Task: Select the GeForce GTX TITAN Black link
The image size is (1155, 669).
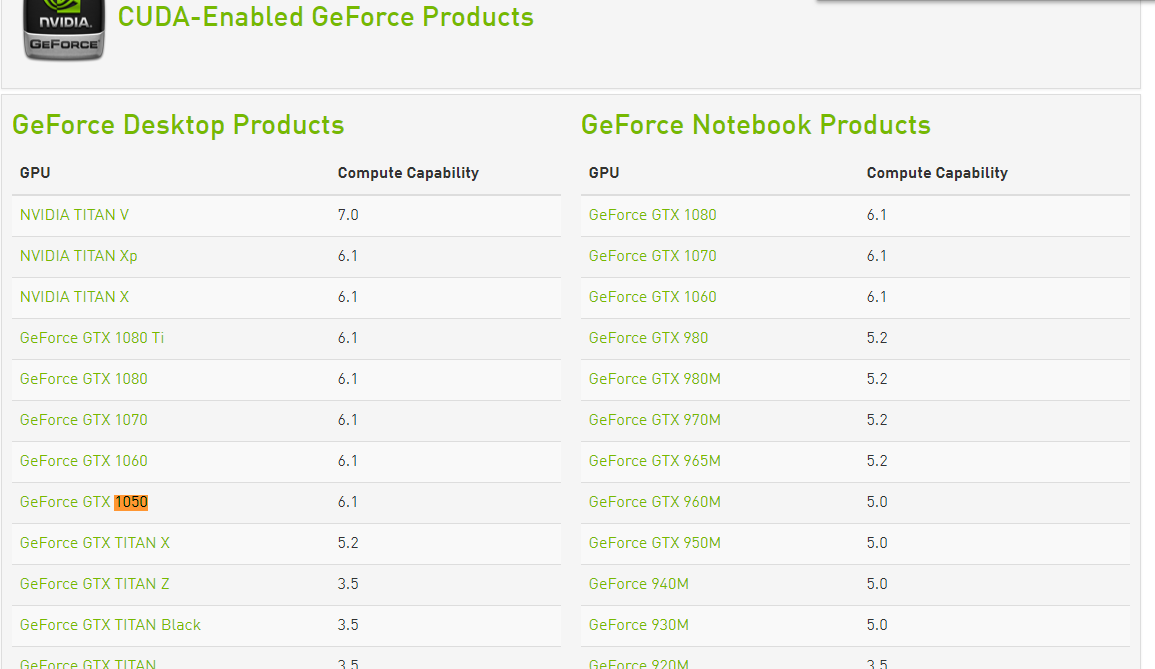Action: pos(110,625)
